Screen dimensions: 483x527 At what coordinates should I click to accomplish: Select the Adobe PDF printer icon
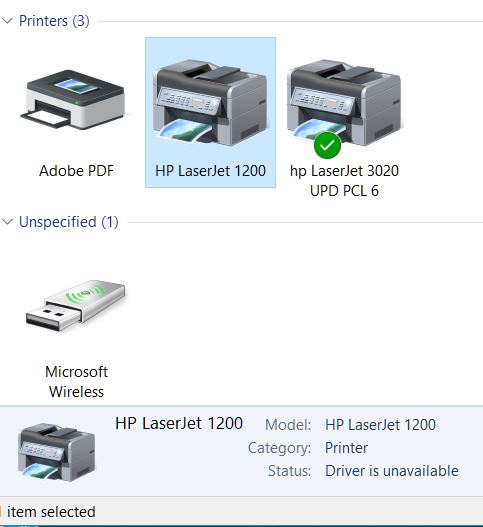73,99
